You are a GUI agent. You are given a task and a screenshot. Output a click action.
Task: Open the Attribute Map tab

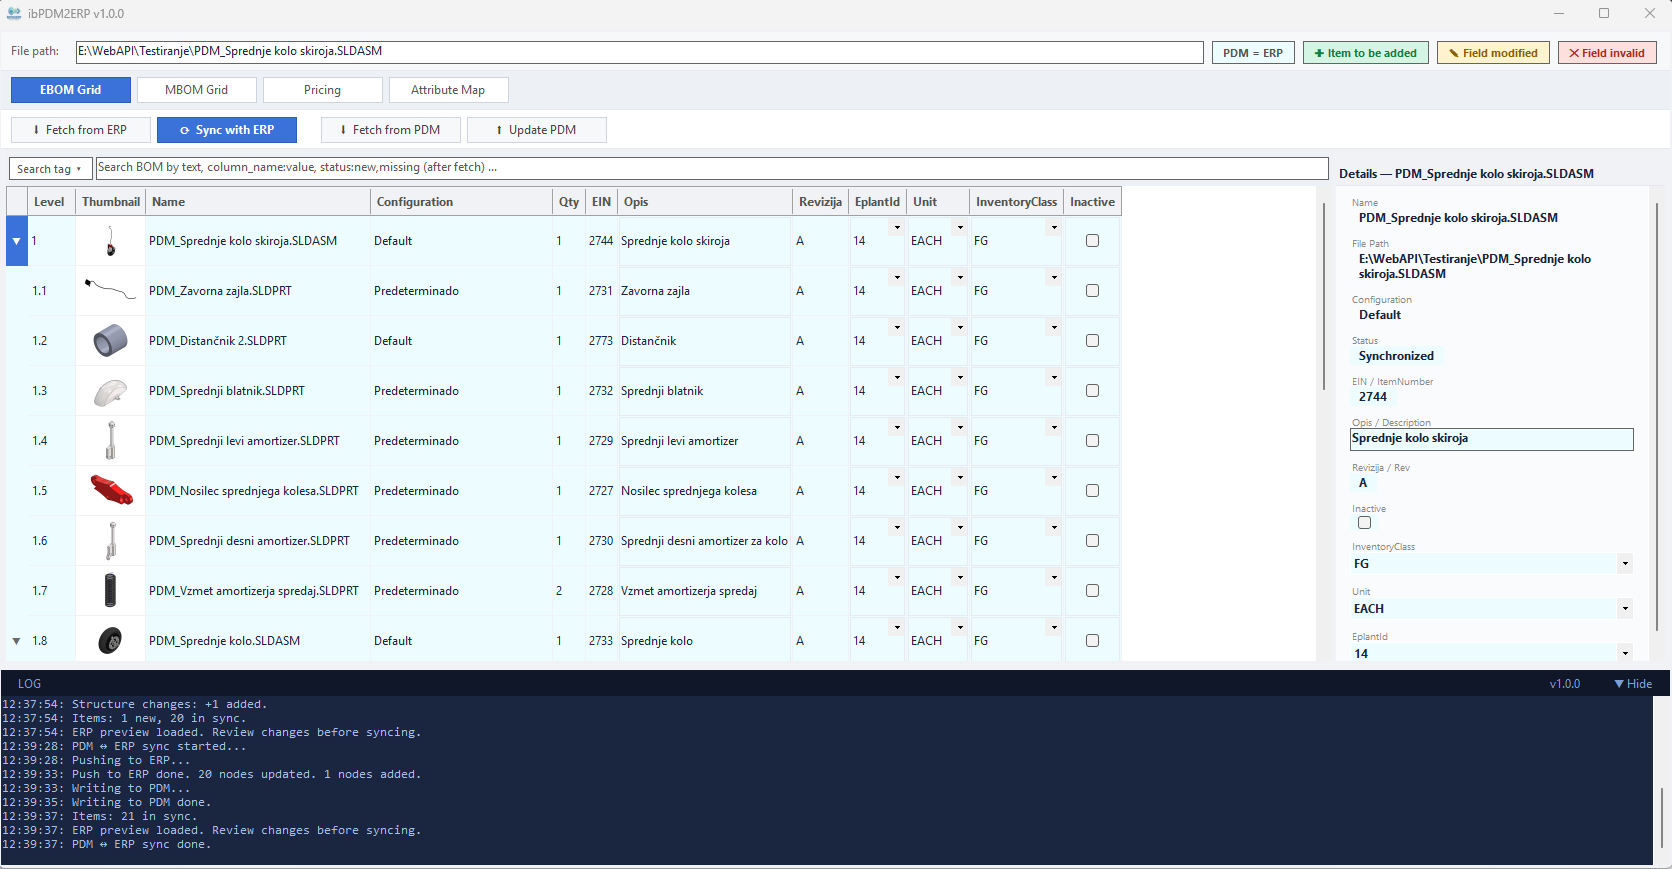[448, 90]
